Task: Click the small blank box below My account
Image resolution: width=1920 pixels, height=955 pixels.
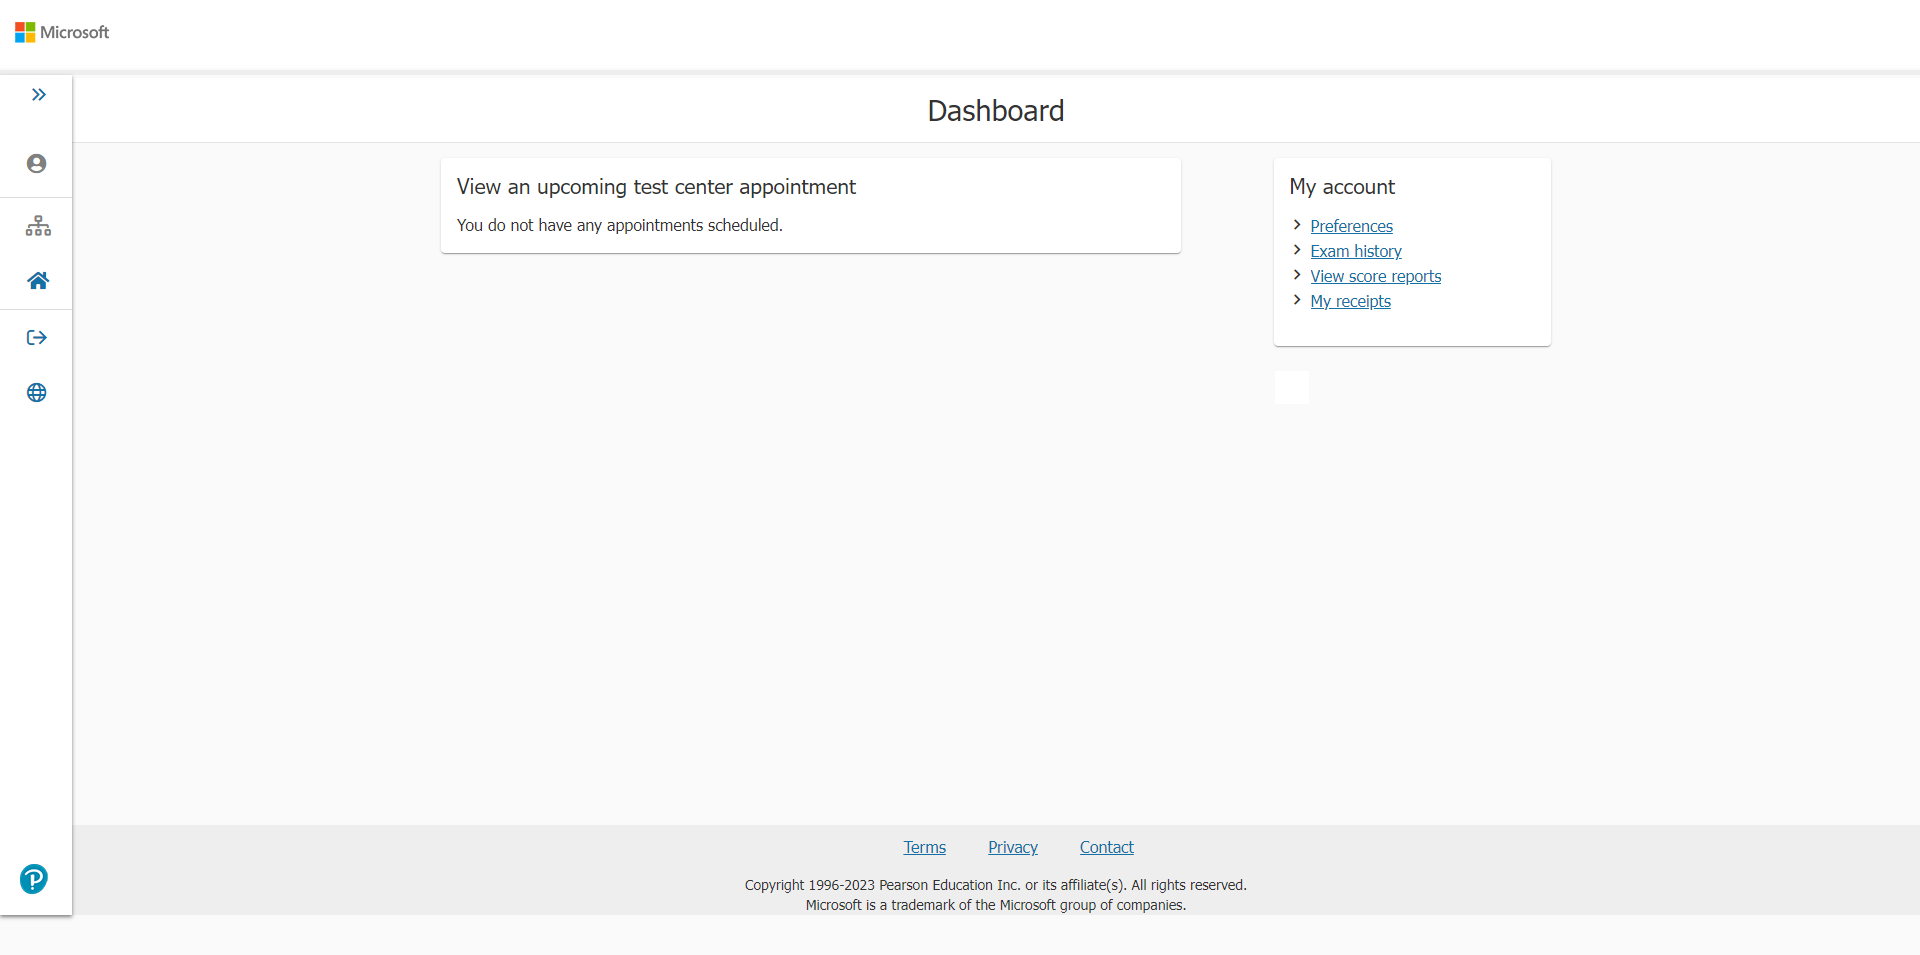Action: click(x=1291, y=387)
